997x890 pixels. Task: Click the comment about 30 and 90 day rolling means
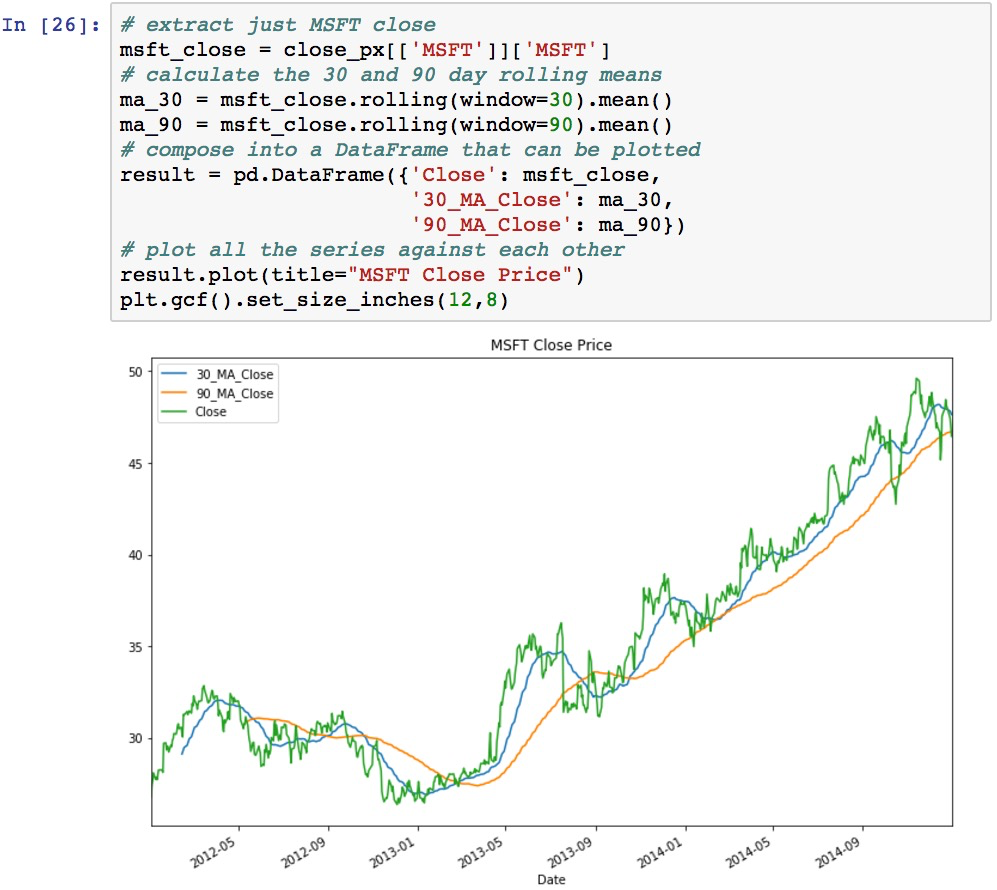tap(391, 74)
